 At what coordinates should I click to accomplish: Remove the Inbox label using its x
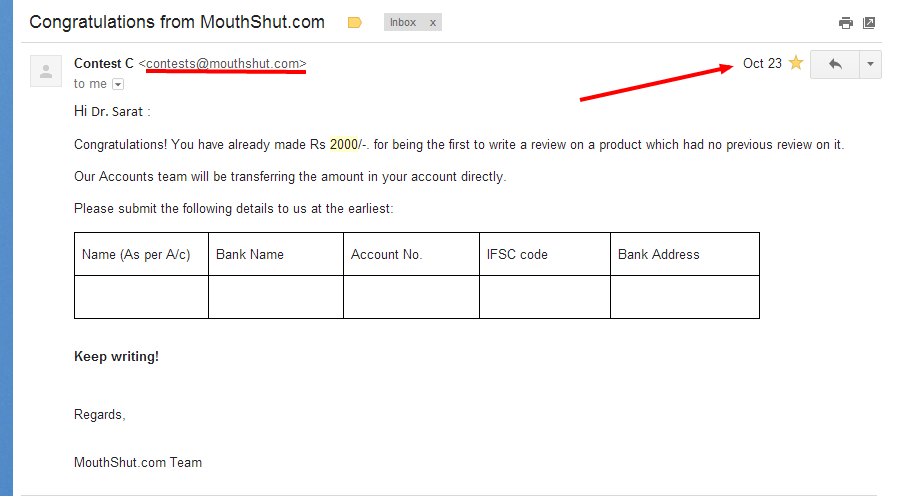point(432,22)
